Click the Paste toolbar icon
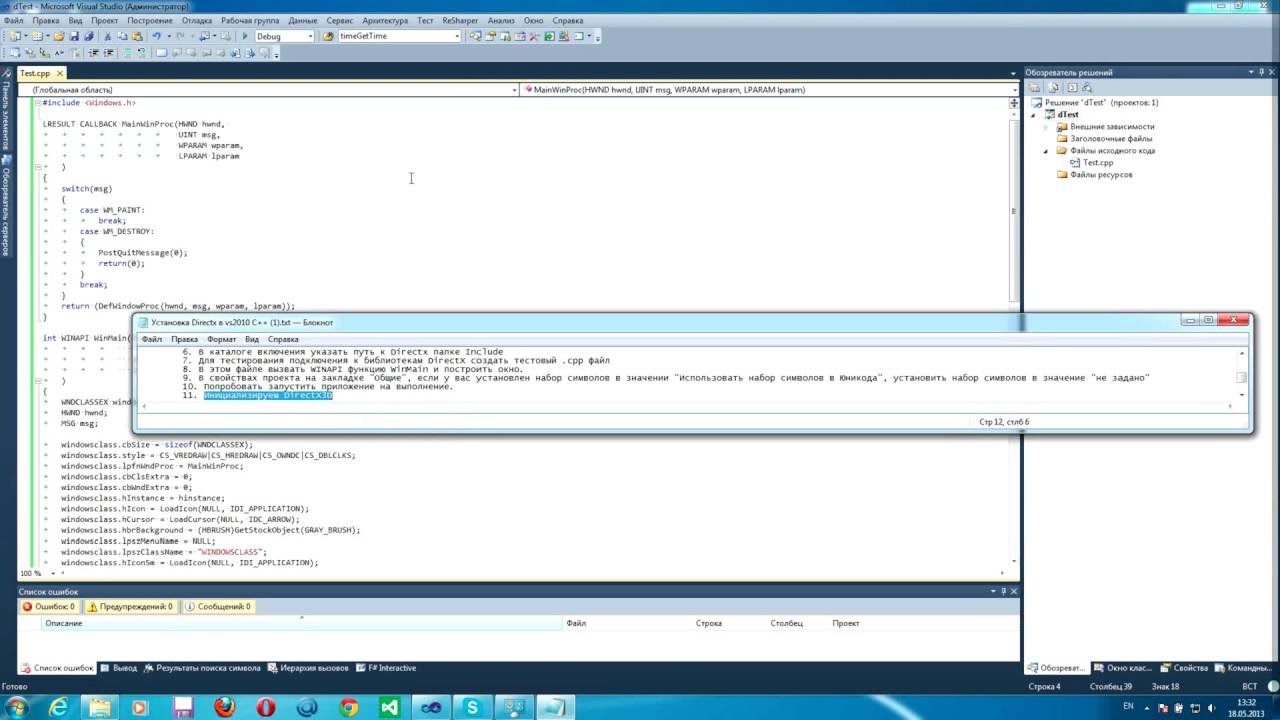 [x=137, y=36]
